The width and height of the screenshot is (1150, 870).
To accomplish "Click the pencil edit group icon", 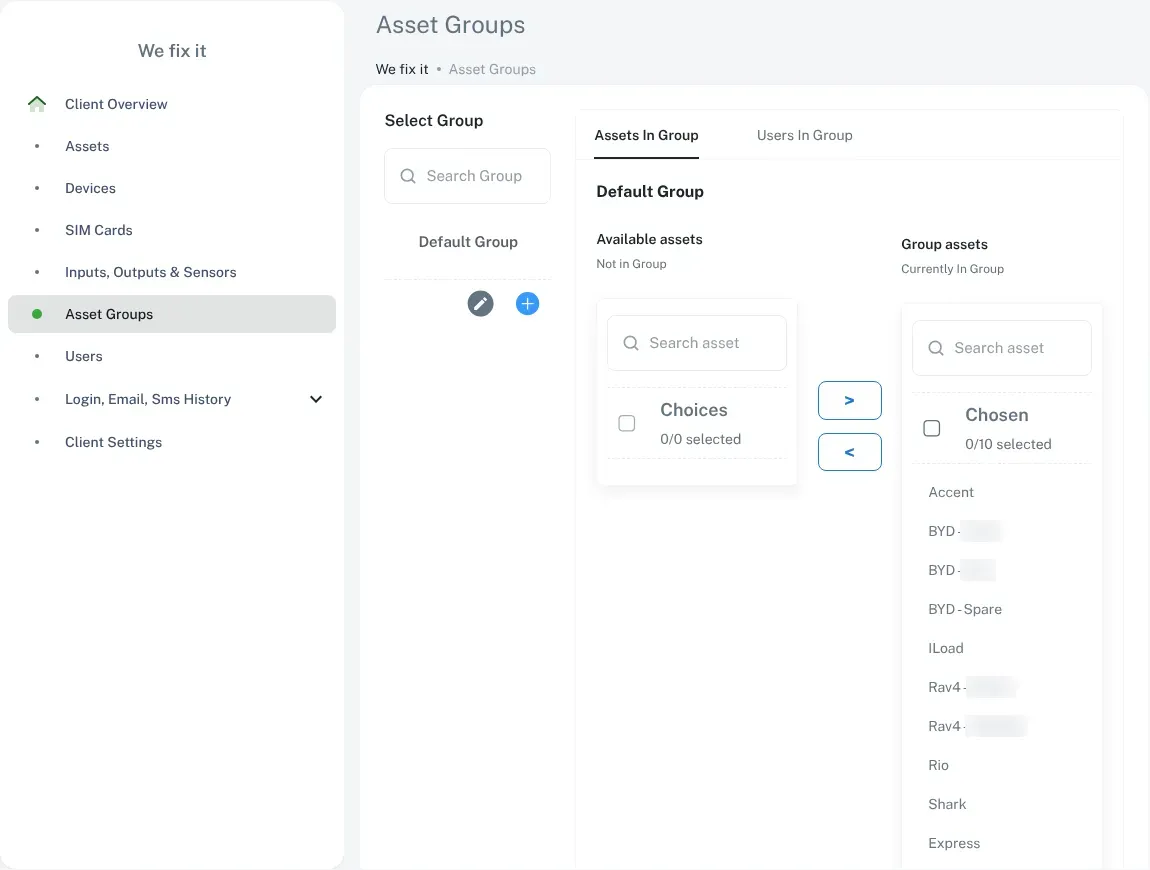I will pos(480,304).
